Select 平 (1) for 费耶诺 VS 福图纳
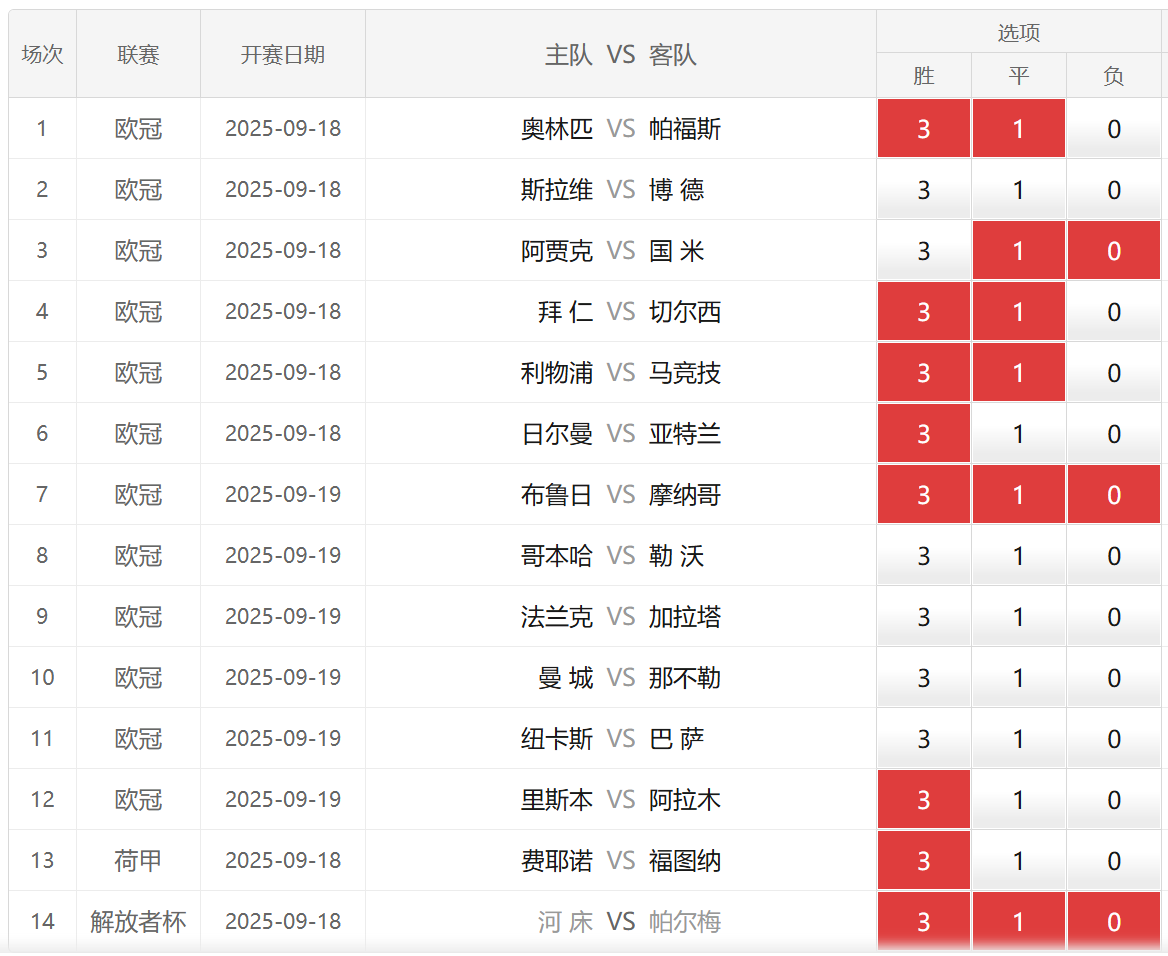Viewport: 1168px width, 956px height. (x=1018, y=862)
